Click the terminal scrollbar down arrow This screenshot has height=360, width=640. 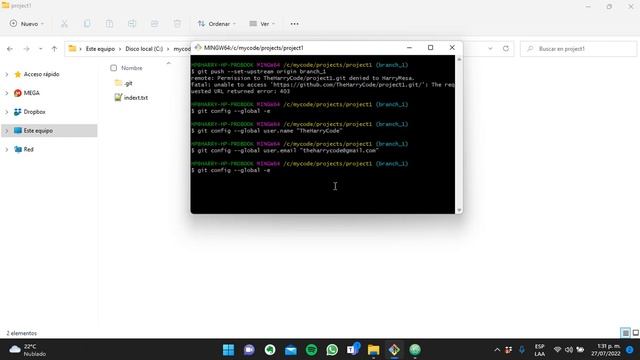[x=459, y=210]
